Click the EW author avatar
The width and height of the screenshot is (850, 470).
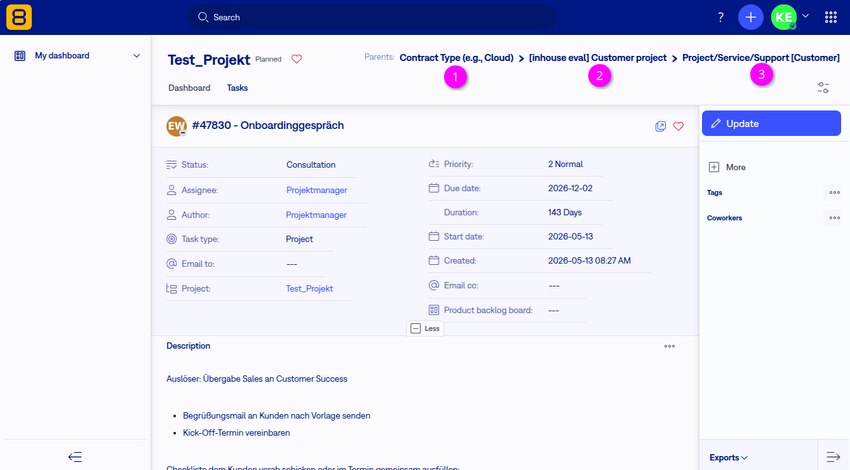coord(176,126)
